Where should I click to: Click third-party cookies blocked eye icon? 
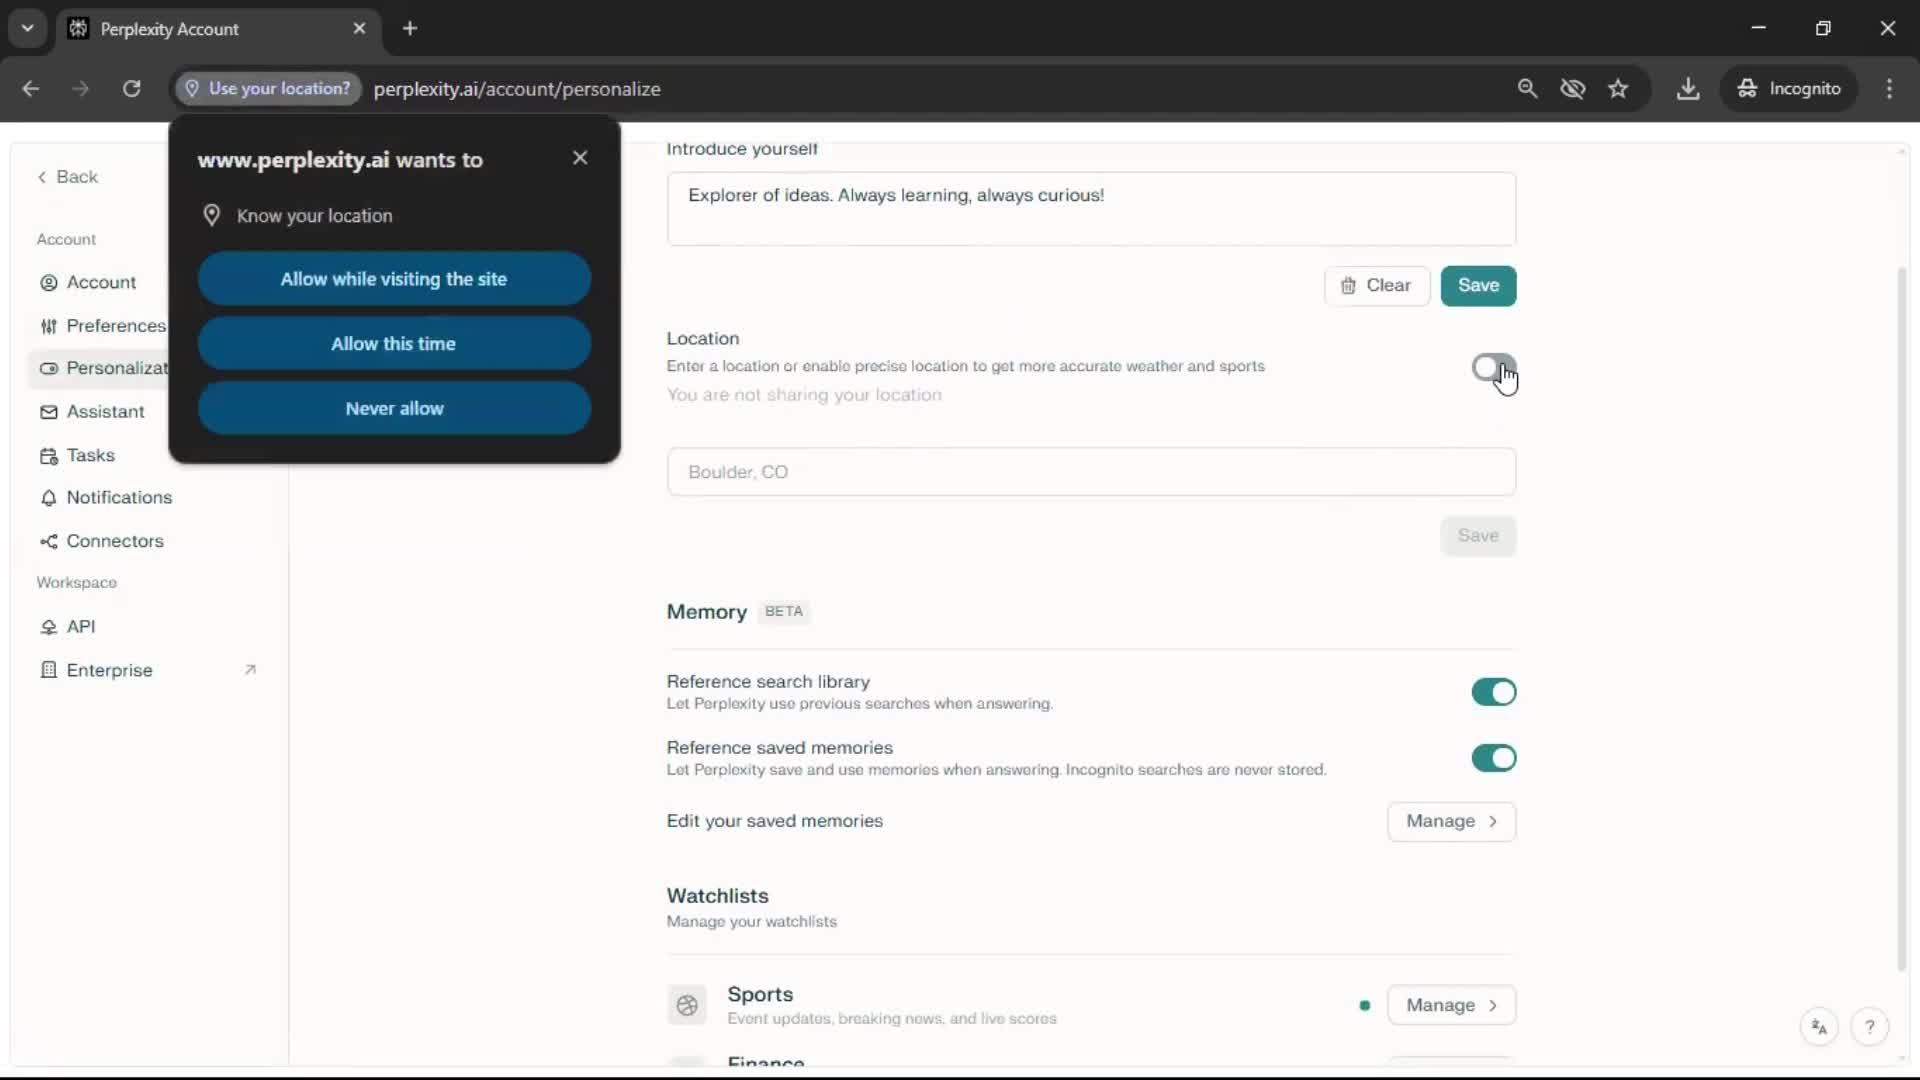pos(1572,88)
